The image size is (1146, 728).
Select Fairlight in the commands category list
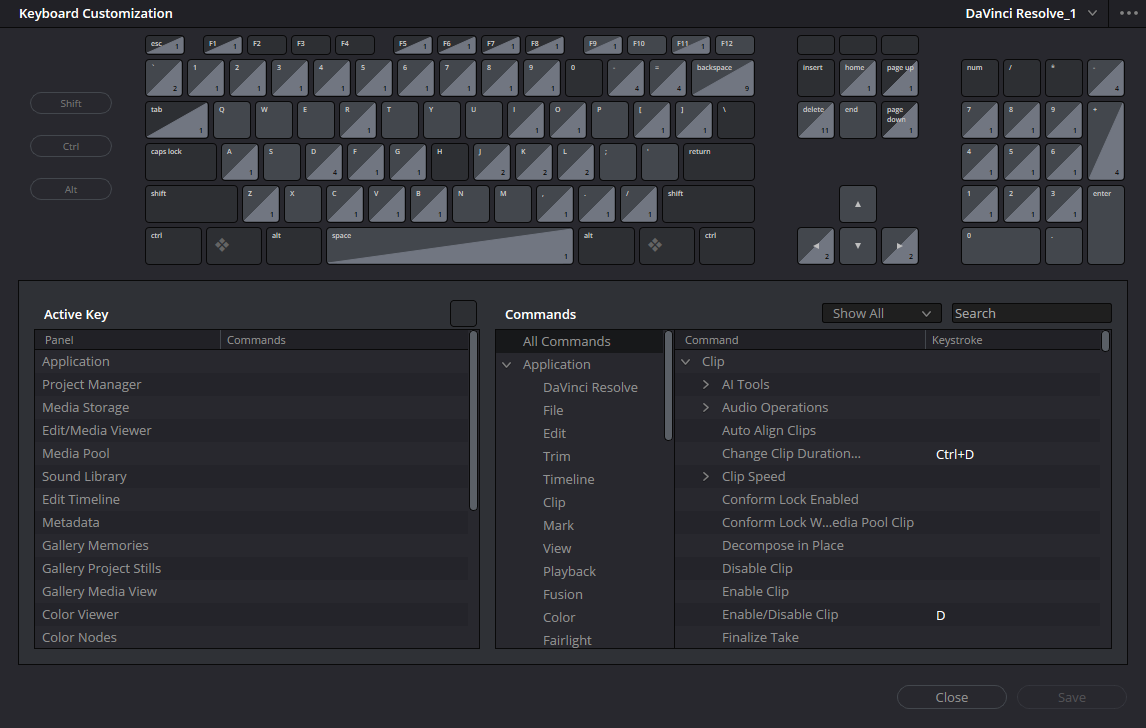[x=567, y=641]
